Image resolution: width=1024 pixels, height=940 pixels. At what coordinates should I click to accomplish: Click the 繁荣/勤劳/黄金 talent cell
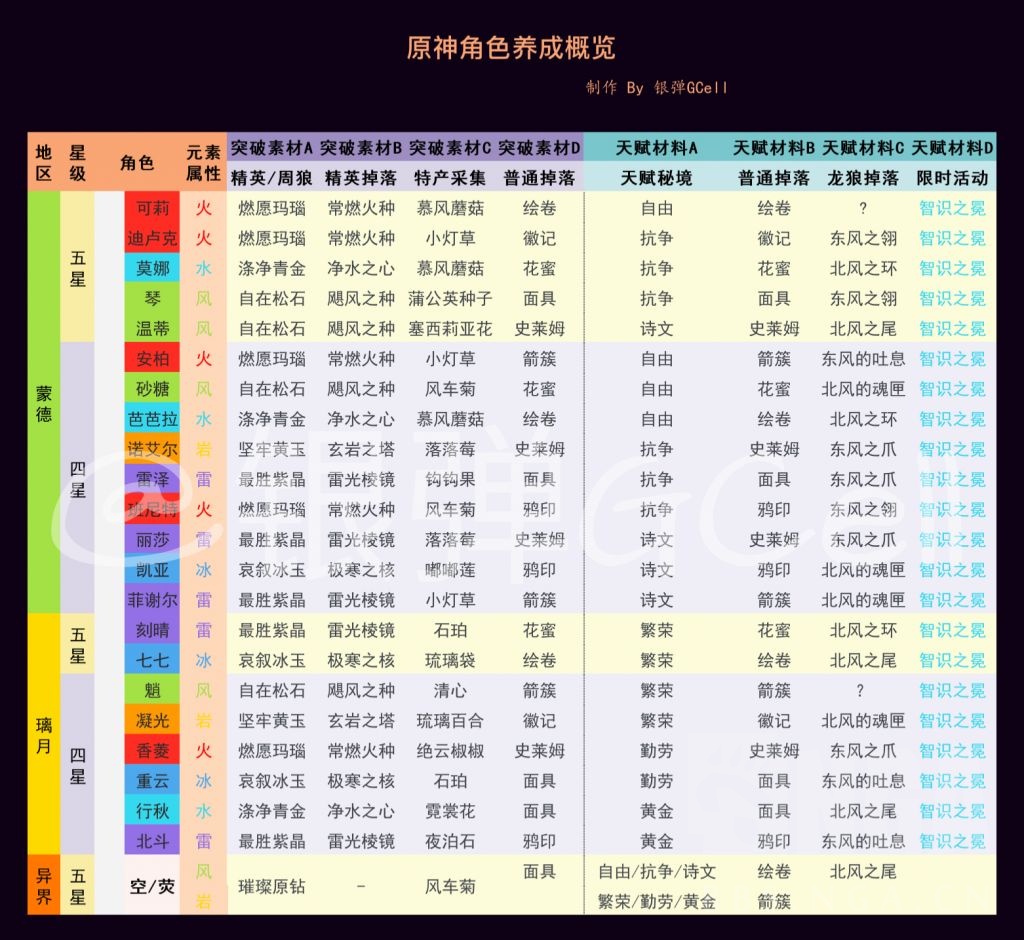click(657, 901)
